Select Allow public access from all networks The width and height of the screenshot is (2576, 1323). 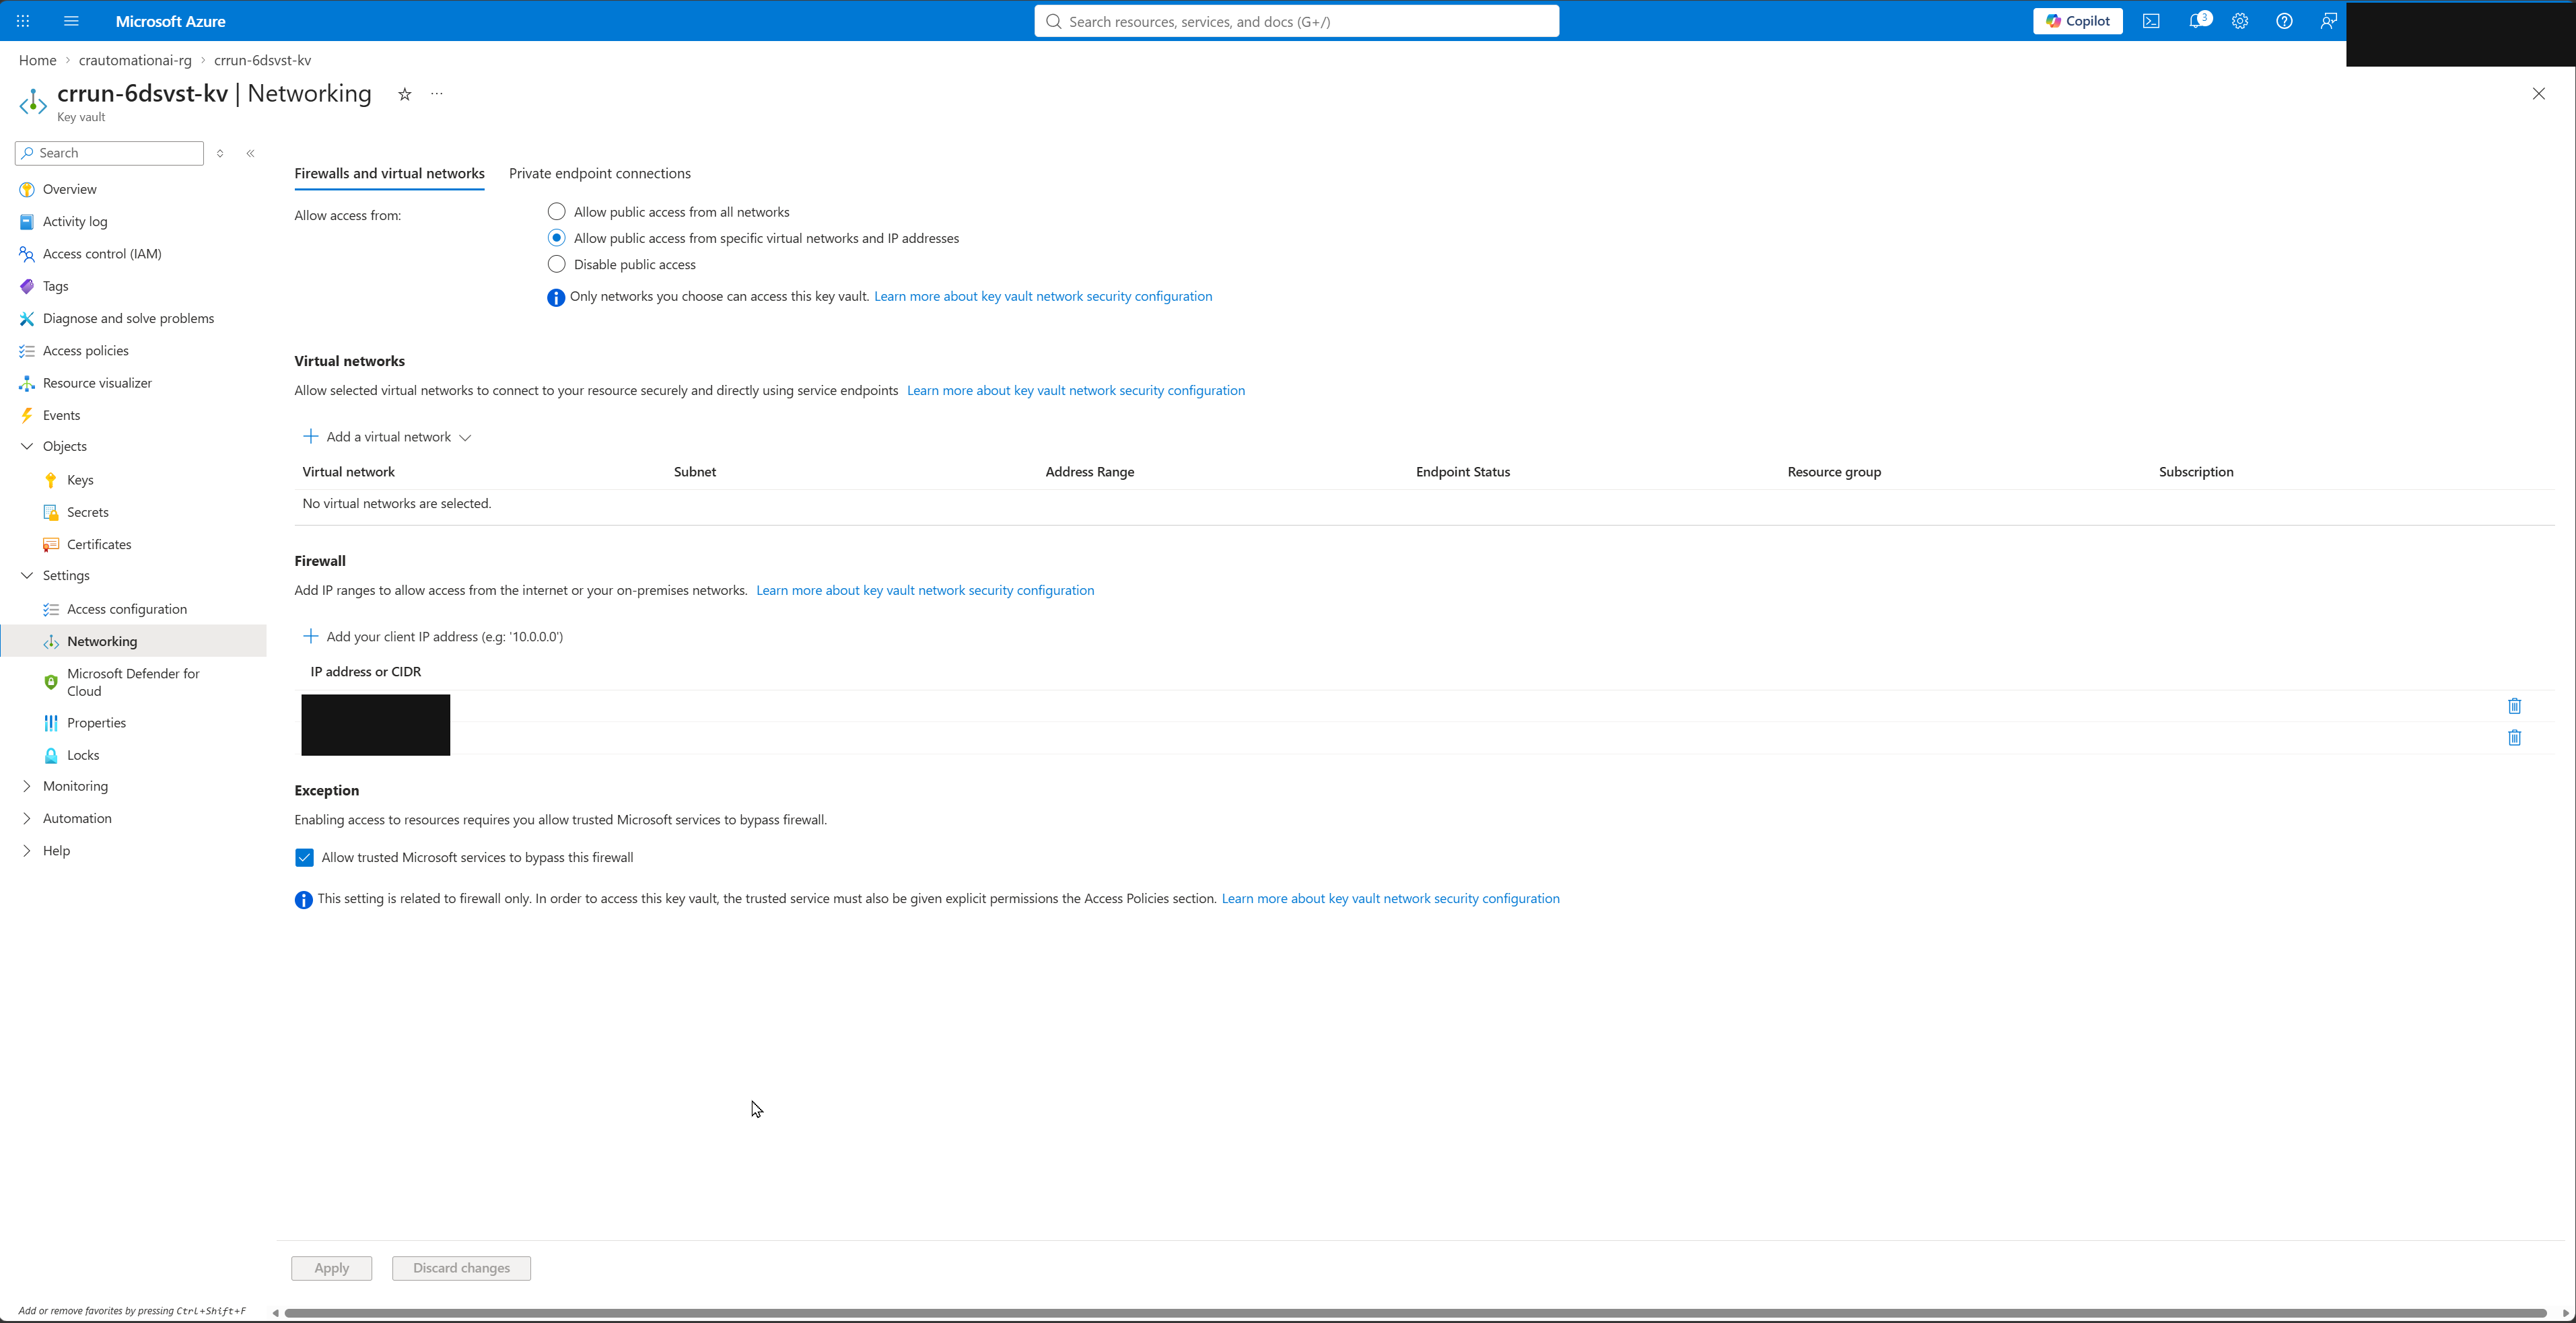click(x=557, y=212)
